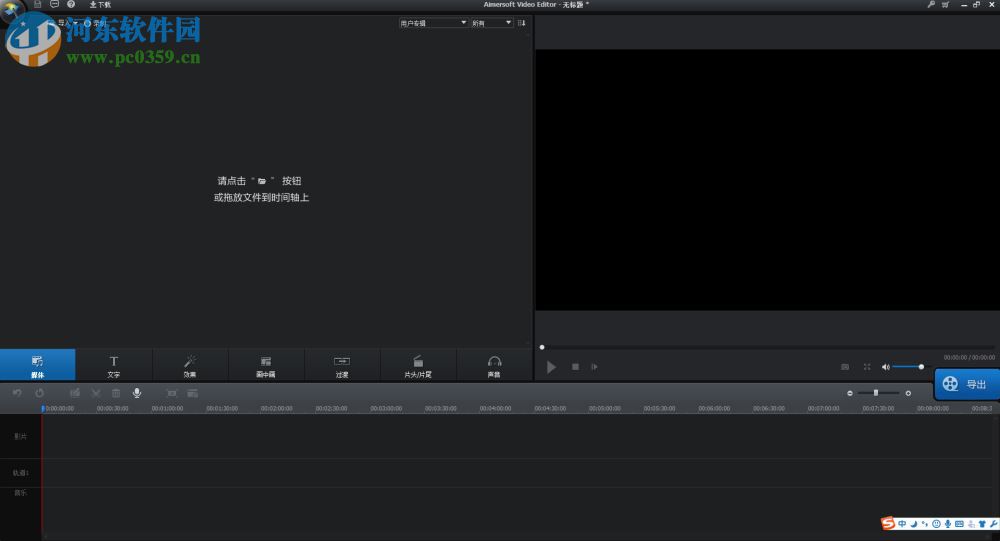Screen dimensions: 1000x541
Task: Click the 00:01:00:00 mark on timeline ruler
Action: (167, 408)
